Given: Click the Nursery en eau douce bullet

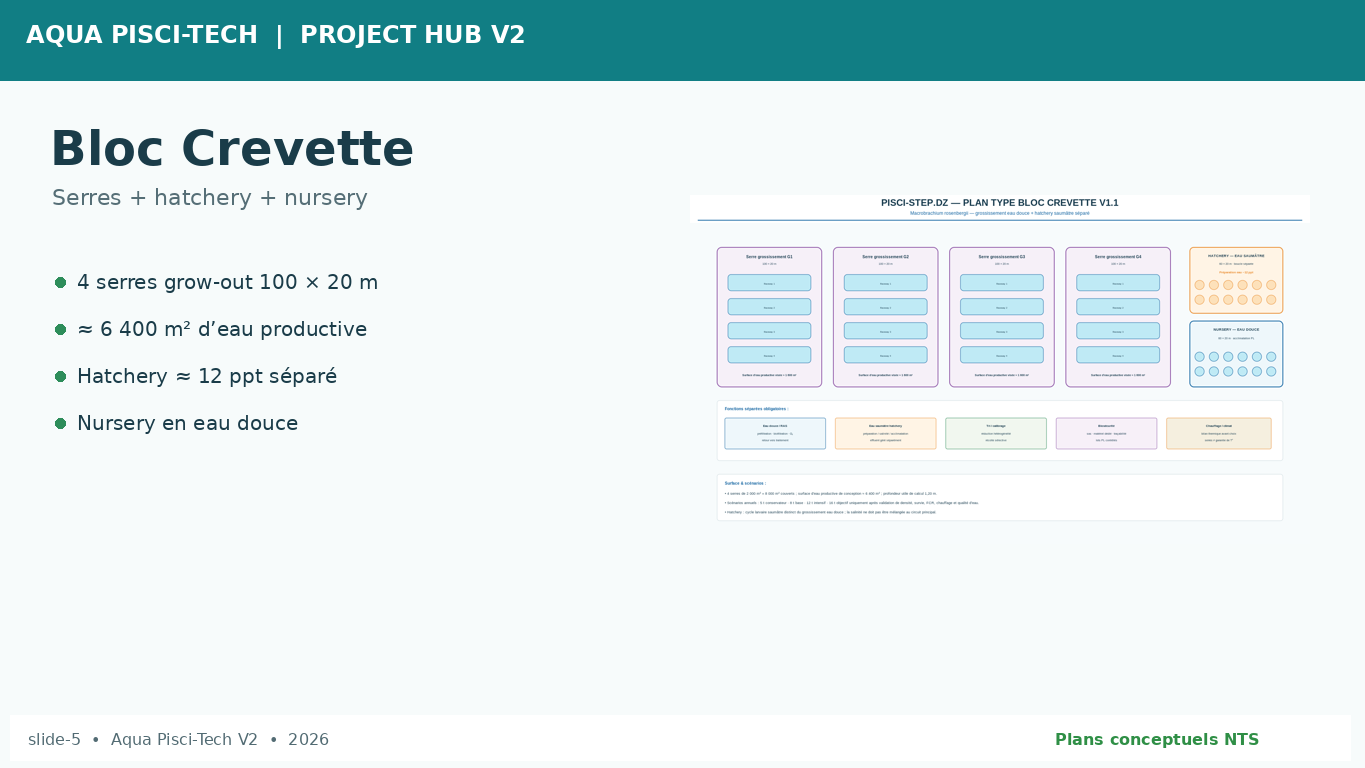Looking at the screenshot, I should (x=187, y=424).
